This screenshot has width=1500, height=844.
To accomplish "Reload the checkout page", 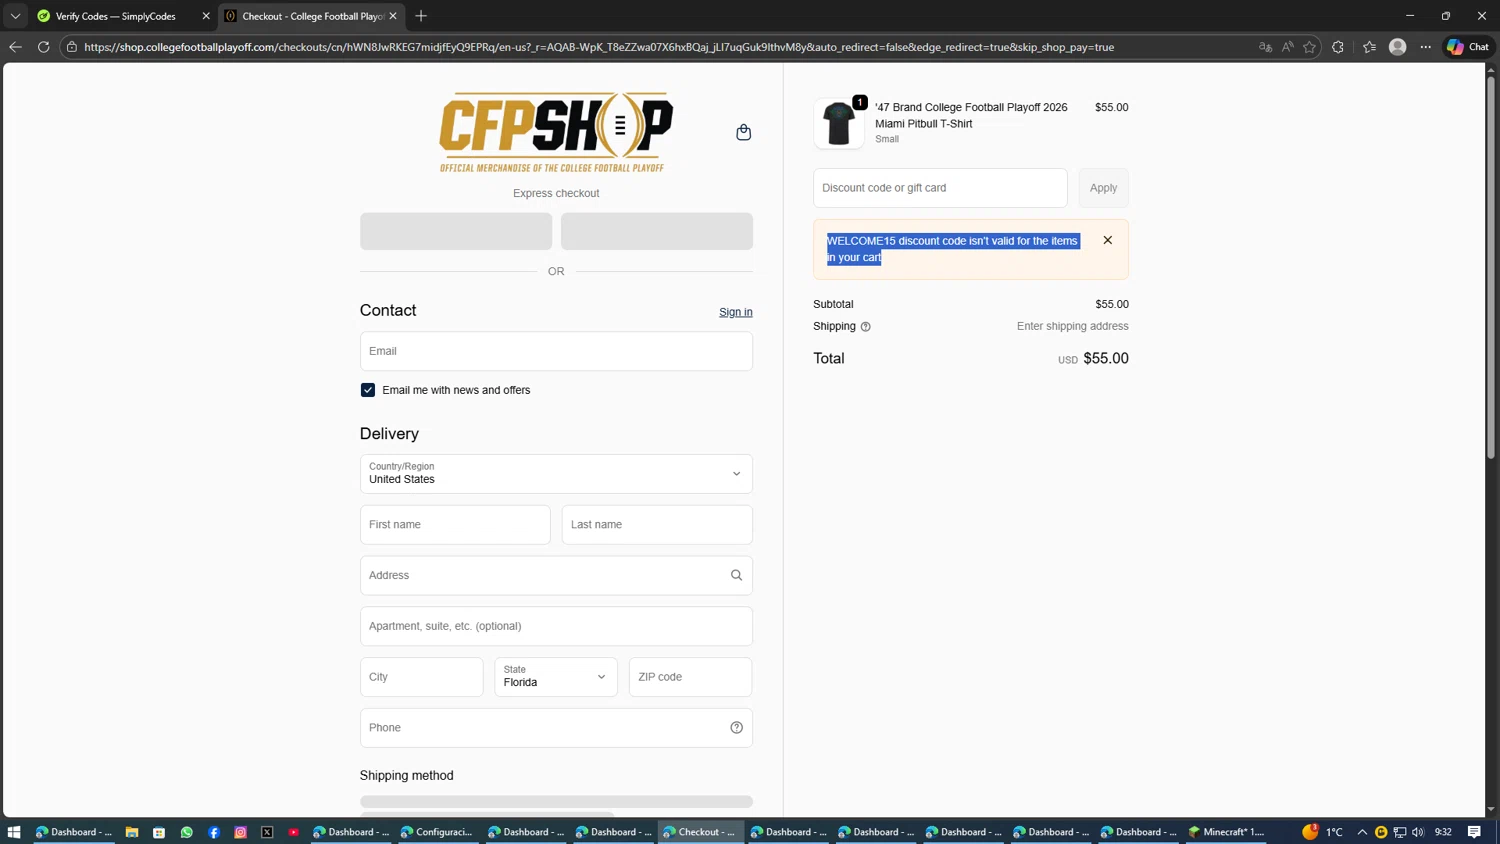I will tap(43, 47).
